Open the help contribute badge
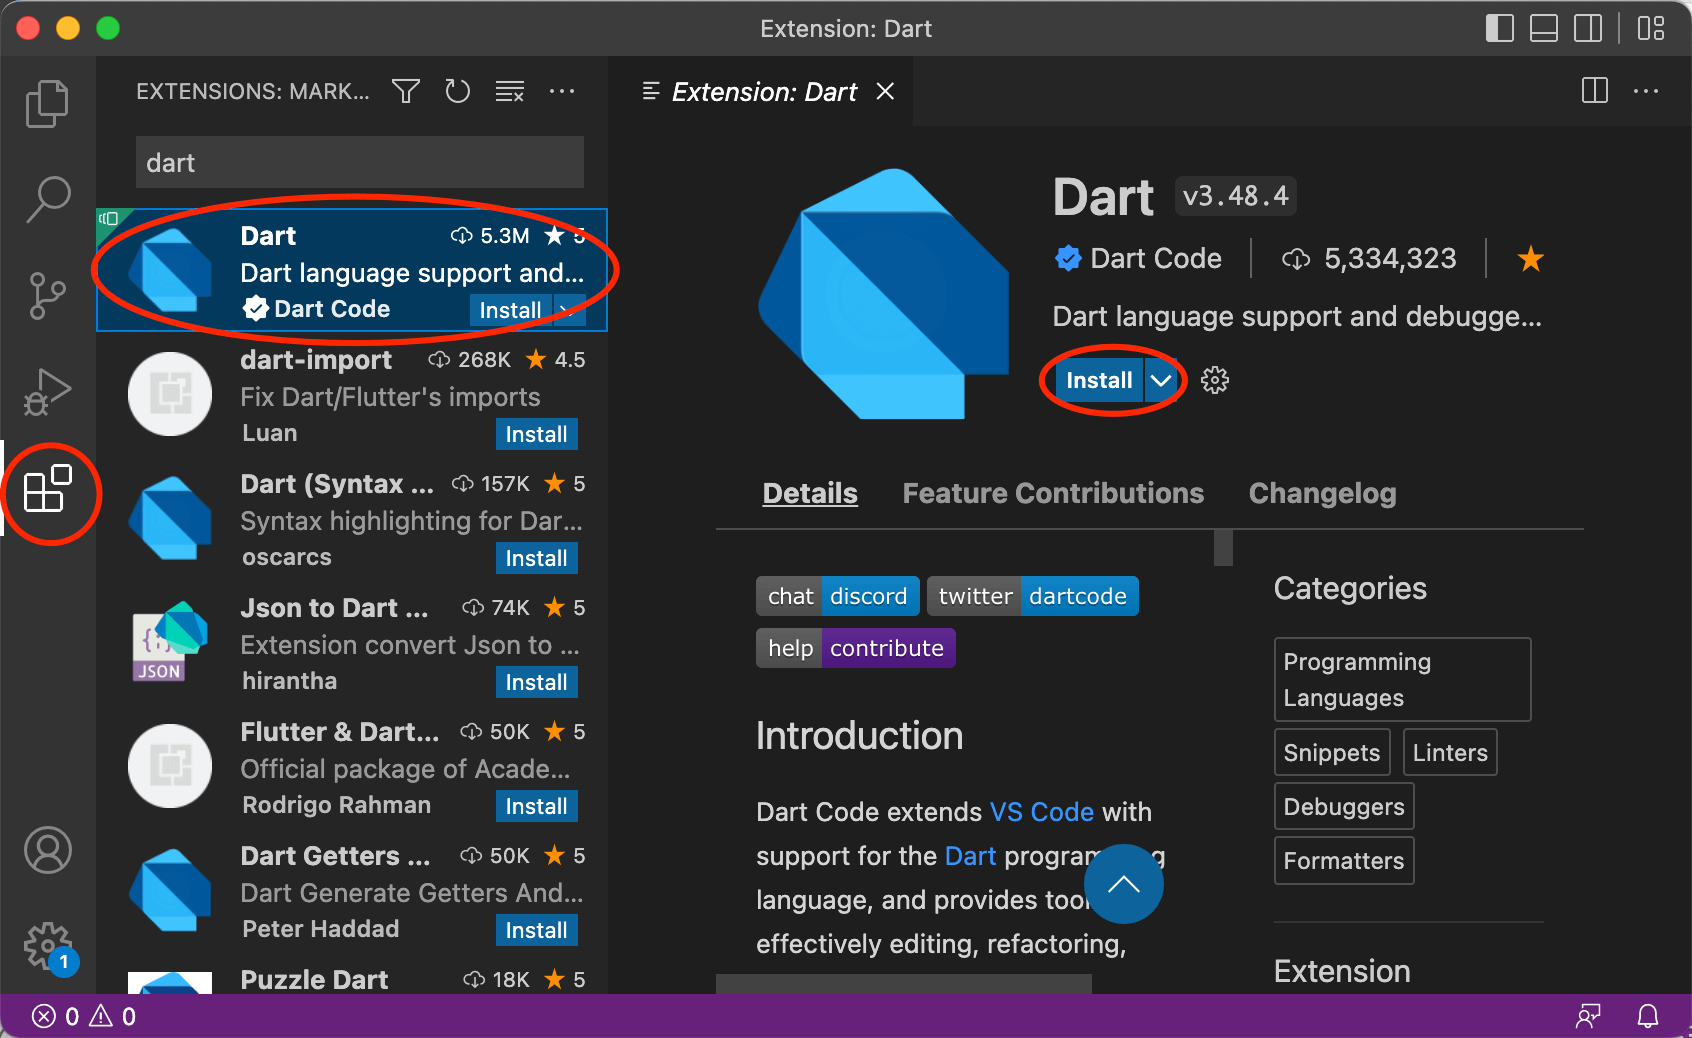Screen dimensions: 1692x1038 tap(856, 648)
